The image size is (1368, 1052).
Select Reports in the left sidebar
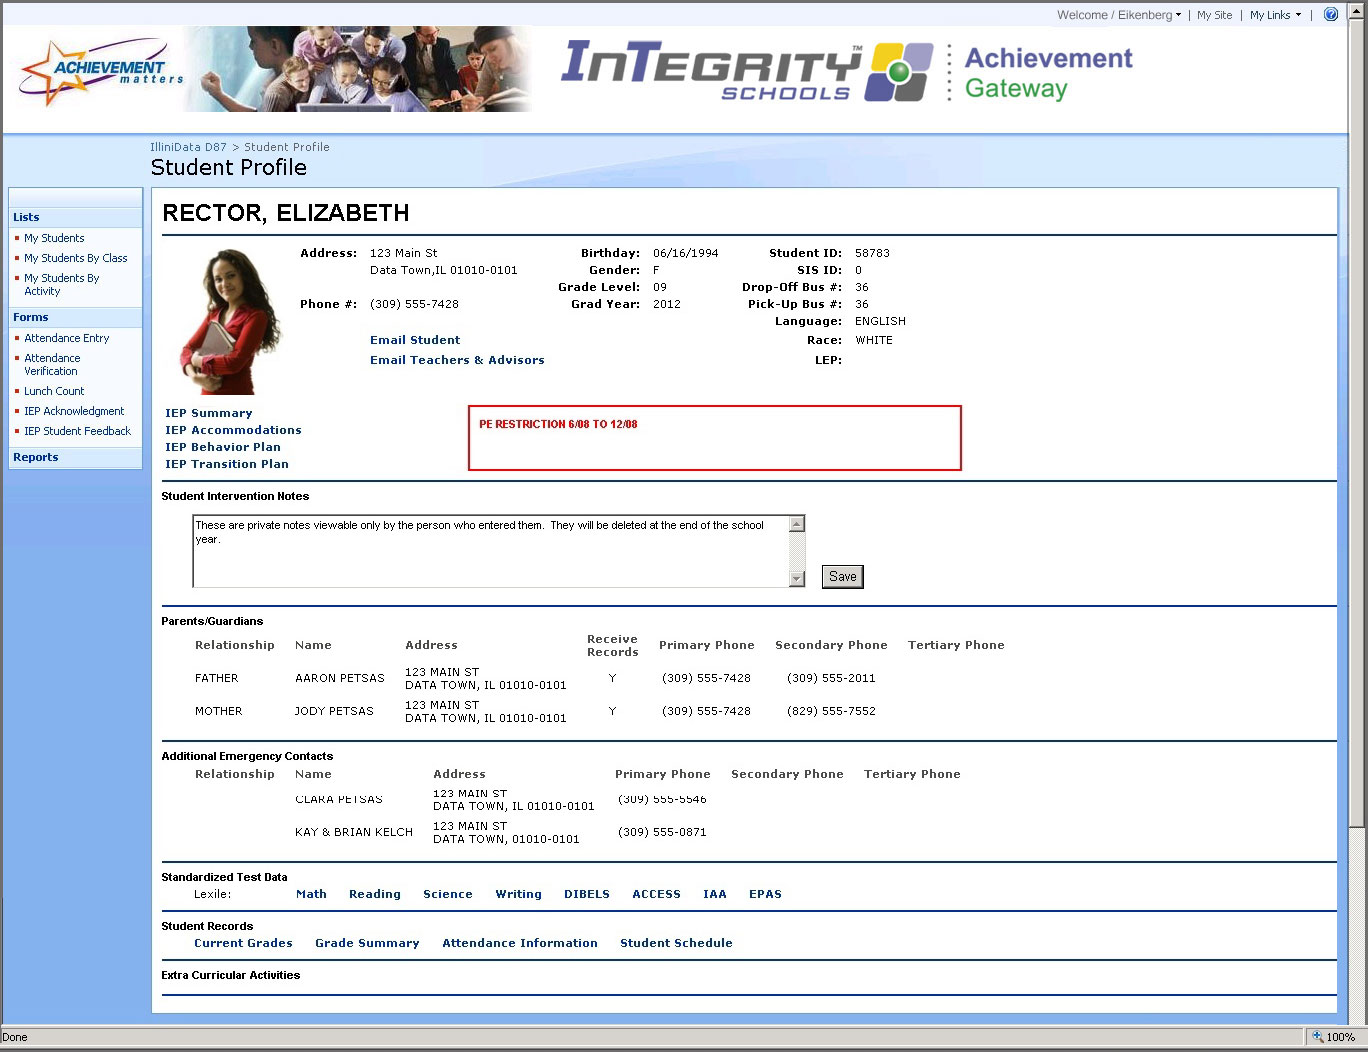[x=36, y=457]
